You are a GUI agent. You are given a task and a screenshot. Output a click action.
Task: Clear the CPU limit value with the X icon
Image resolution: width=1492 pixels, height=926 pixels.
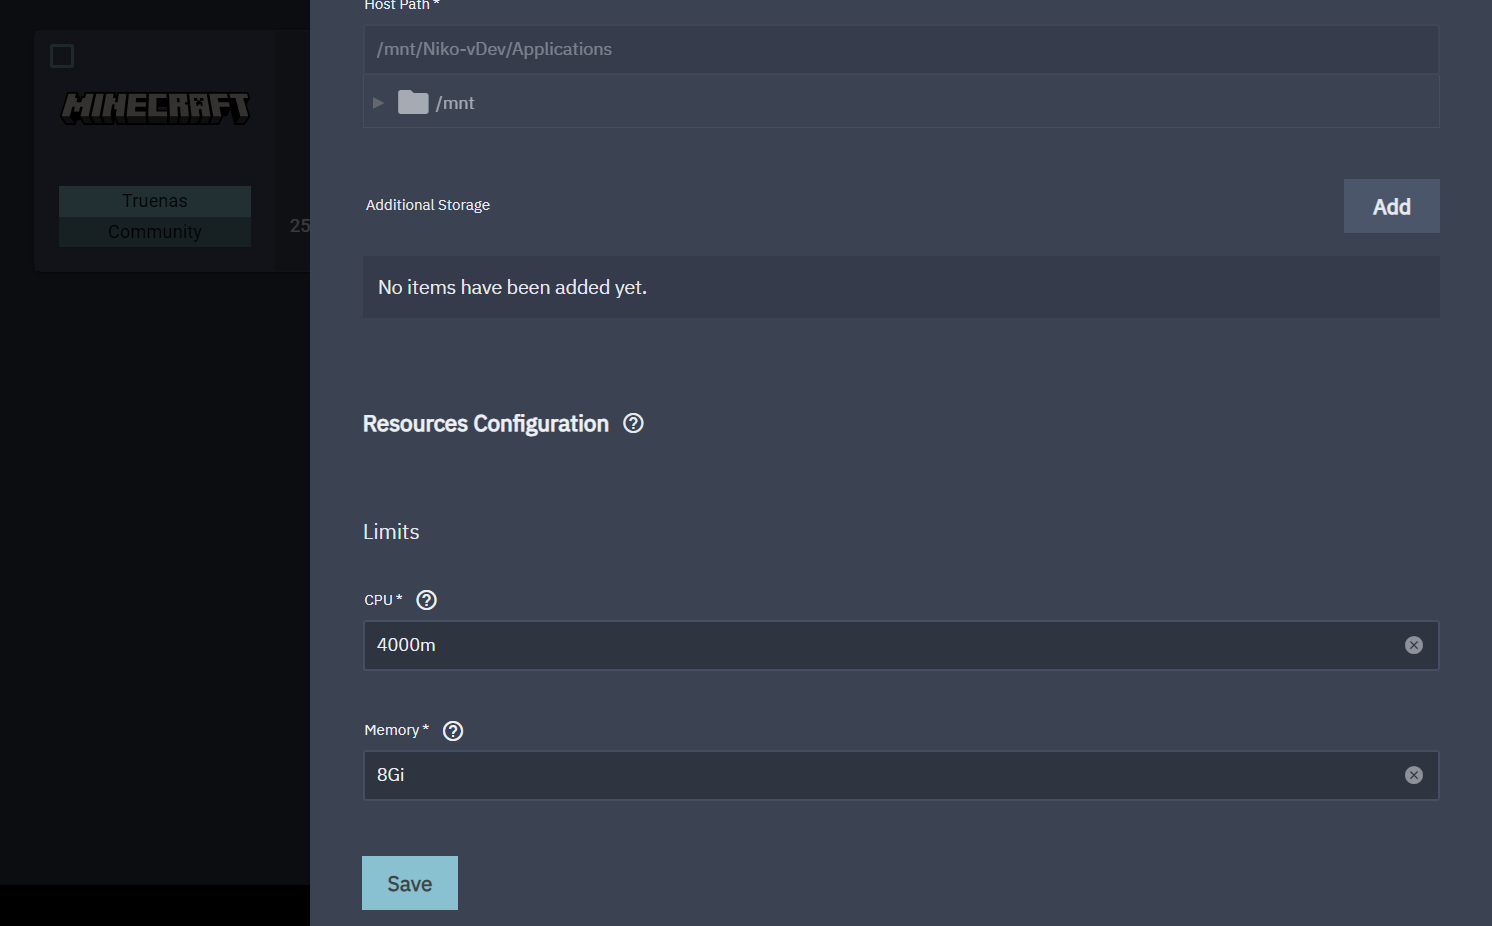coord(1413,645)
